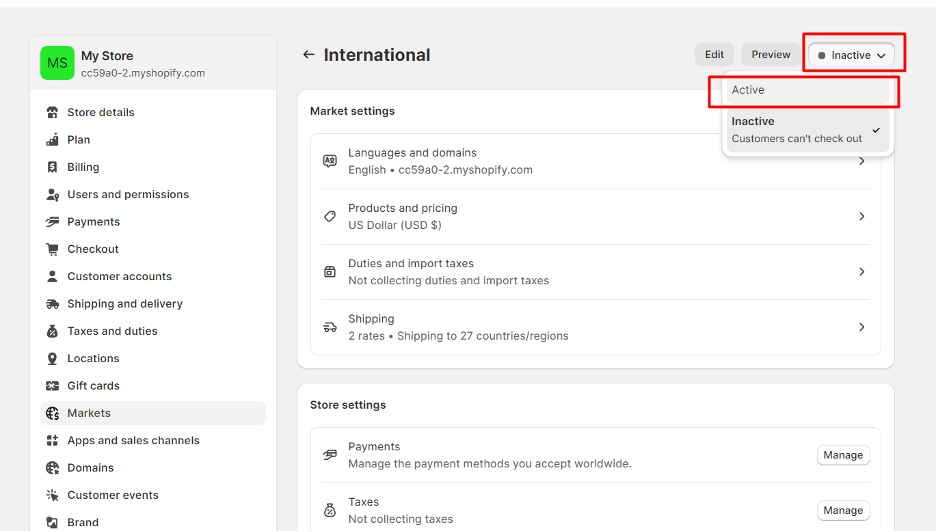Screen dimensions: 936x532
Task: Click the My Store name
Action: (x=107, y=56)
